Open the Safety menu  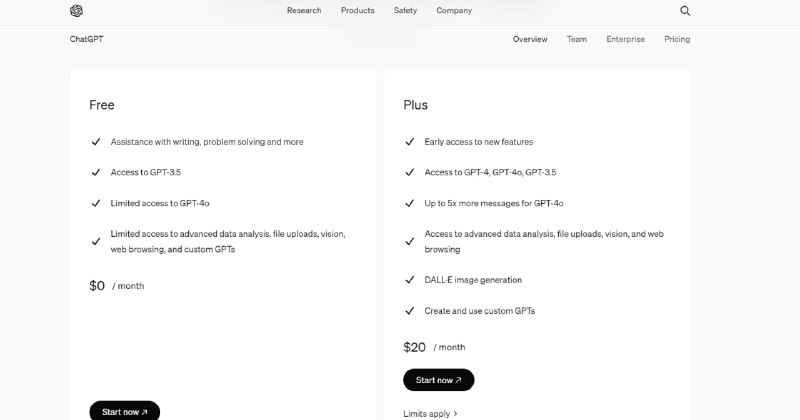click(405, 11)
